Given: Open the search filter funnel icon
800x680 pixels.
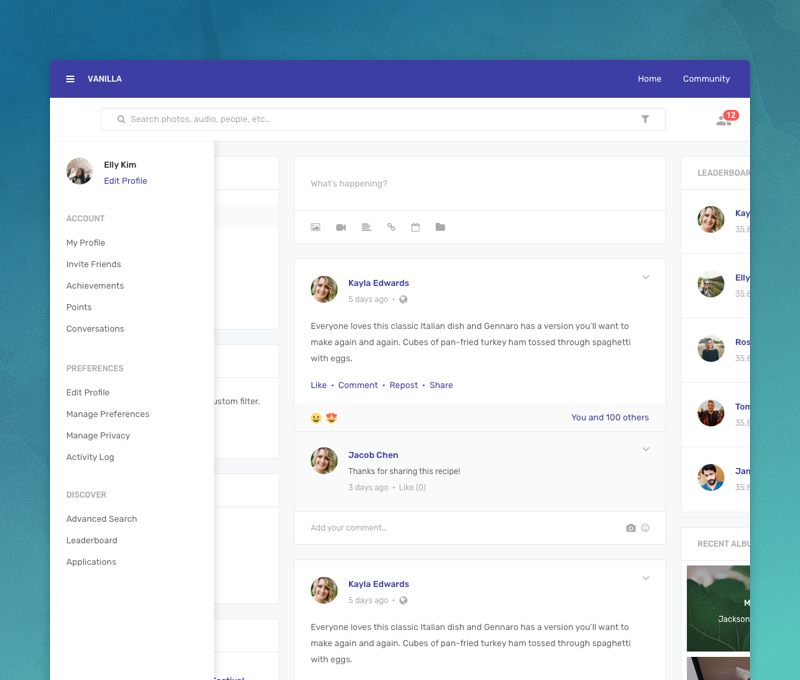Looking at the screenshot, I should click(645, 119).
